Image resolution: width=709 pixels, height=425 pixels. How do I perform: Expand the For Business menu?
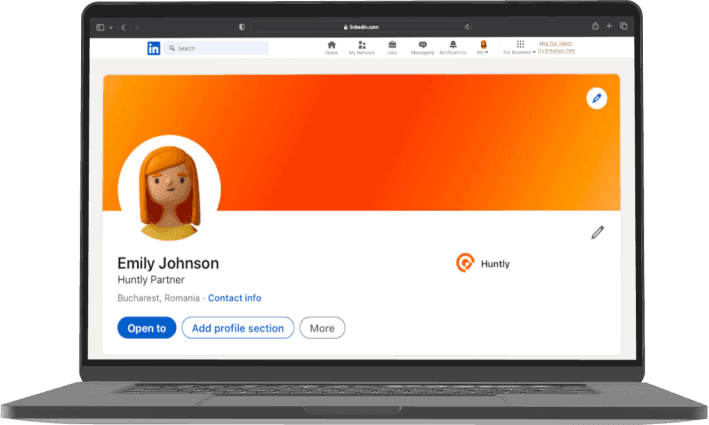(x=520, y=47)
